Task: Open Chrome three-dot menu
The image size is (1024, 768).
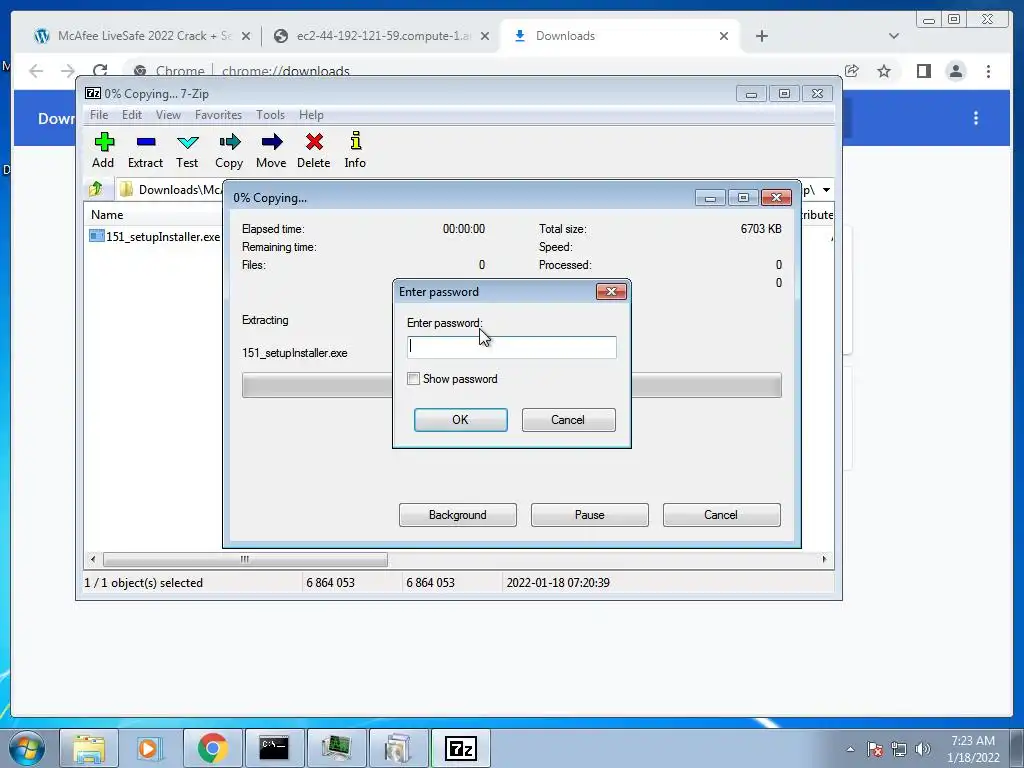Action: coord(989,71)
